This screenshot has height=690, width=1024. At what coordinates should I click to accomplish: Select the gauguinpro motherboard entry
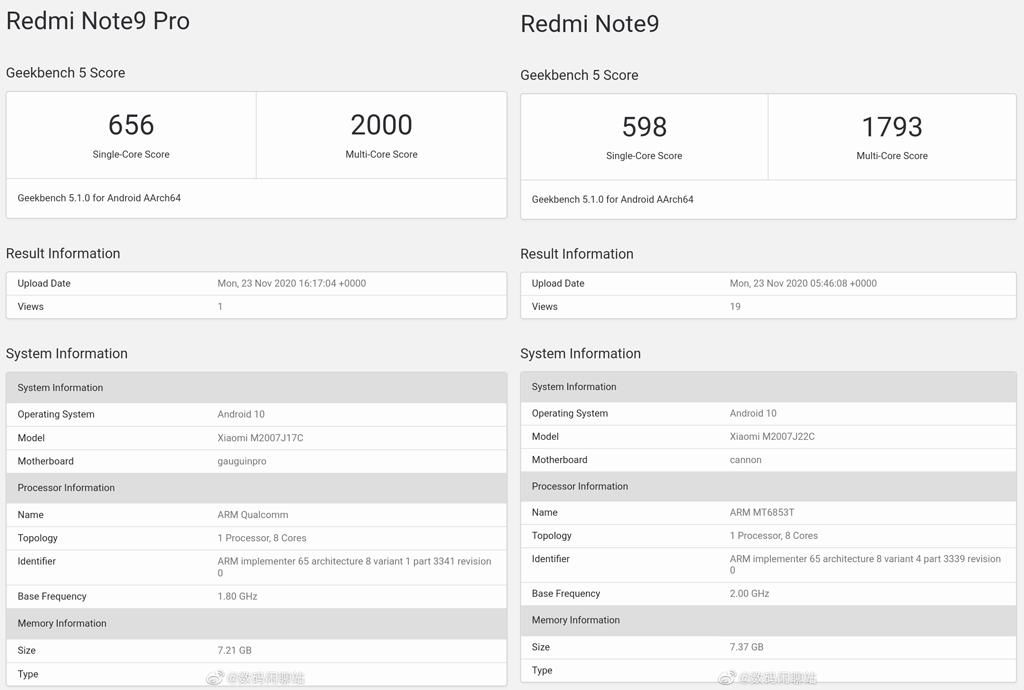(242, 462)
